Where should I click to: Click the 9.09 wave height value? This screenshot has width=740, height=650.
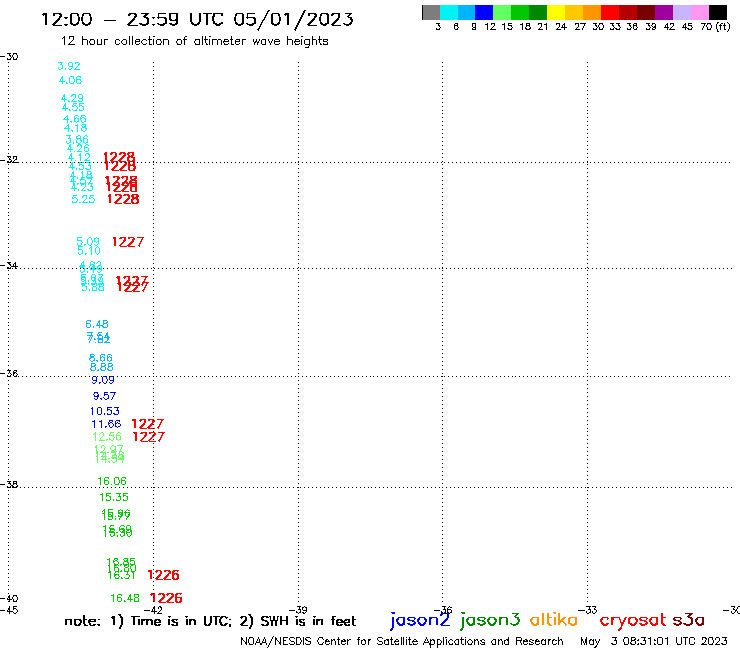tap(103, 380)
